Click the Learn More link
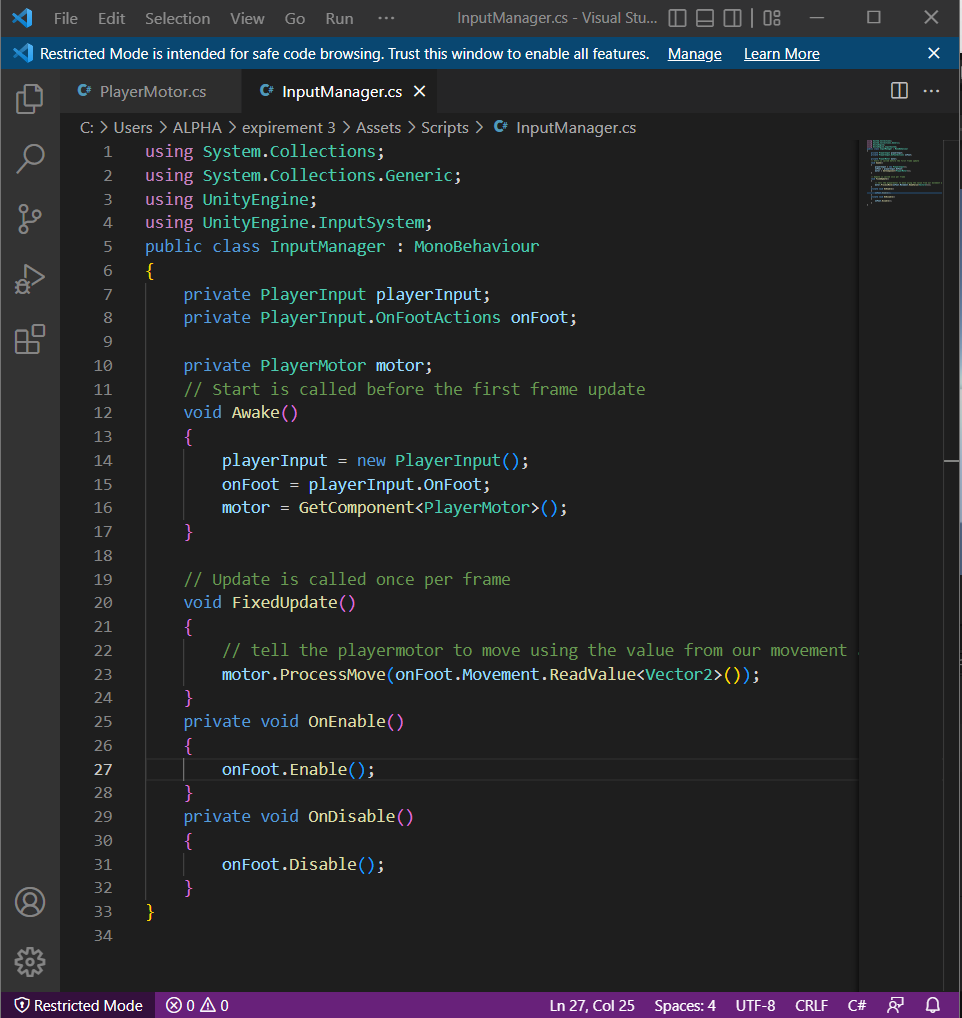Image resolution: width=962 pixels, height=1018 pixels. tap(781, 54)
